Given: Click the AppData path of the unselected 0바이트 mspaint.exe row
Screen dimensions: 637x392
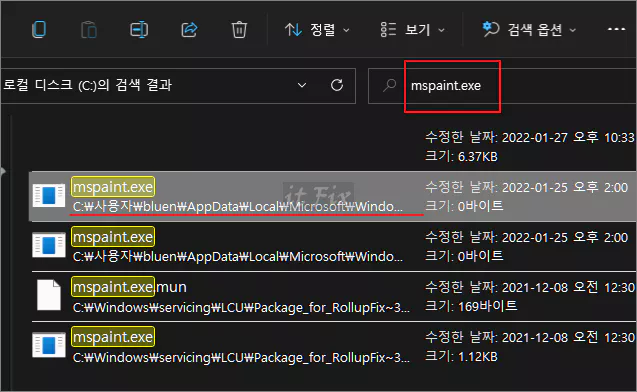Looking at the screenshot, I should click(x=238, y=257).
